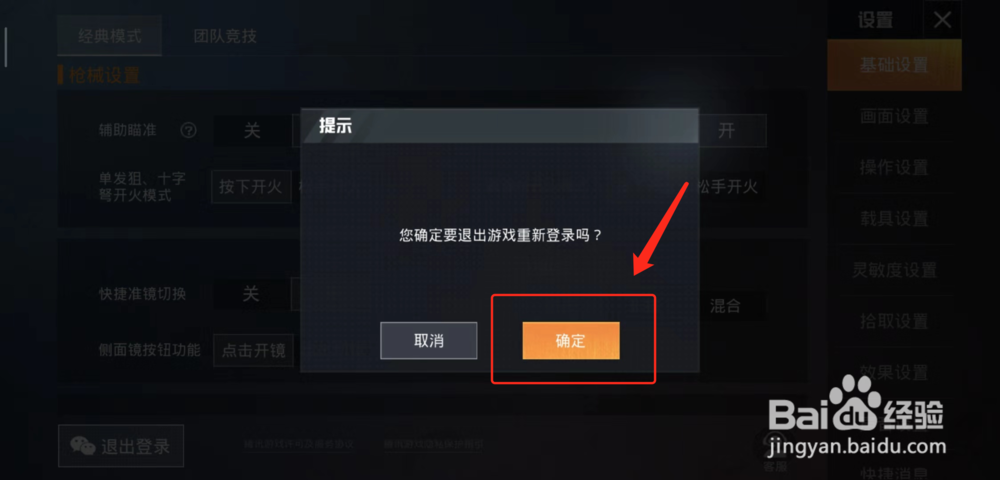Open 灵敏度设置 in the side menu
The width and height of the screenshot is (1000, 480).
[894, 270]
